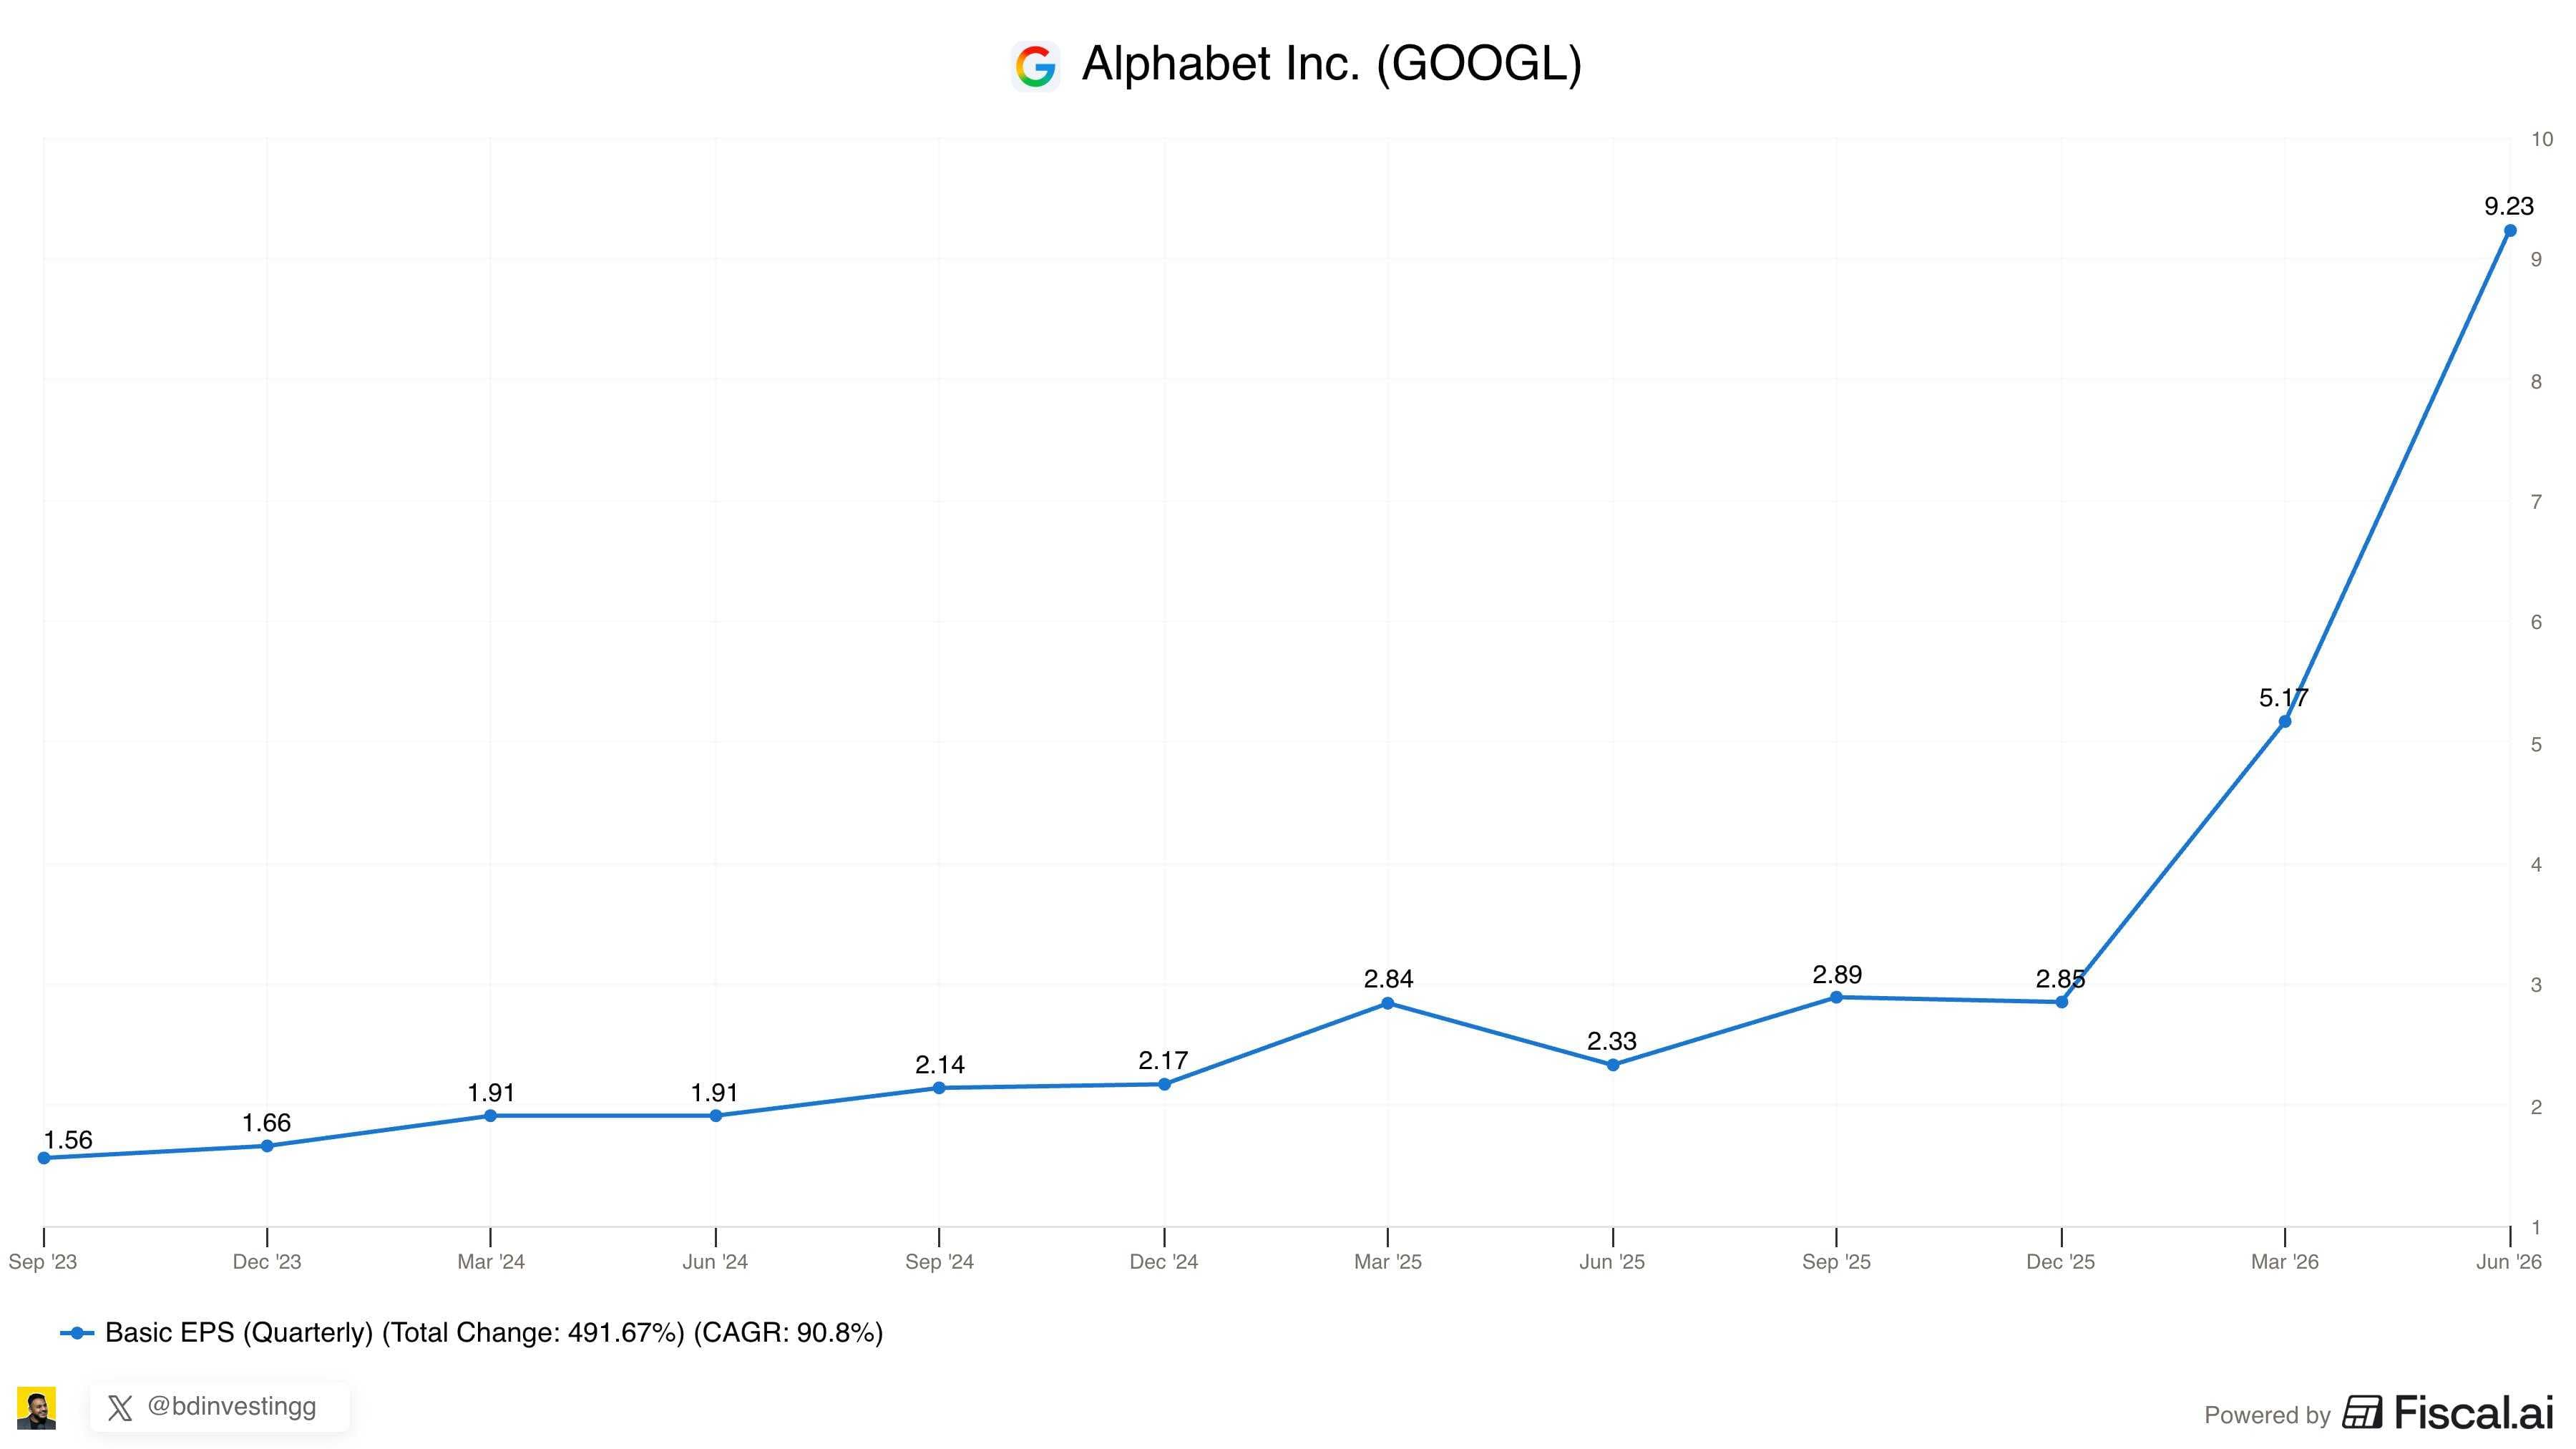
Task: Toggle the Basic EPS (Quarterly) legend entry
Action: click(x=471, y=1333)
